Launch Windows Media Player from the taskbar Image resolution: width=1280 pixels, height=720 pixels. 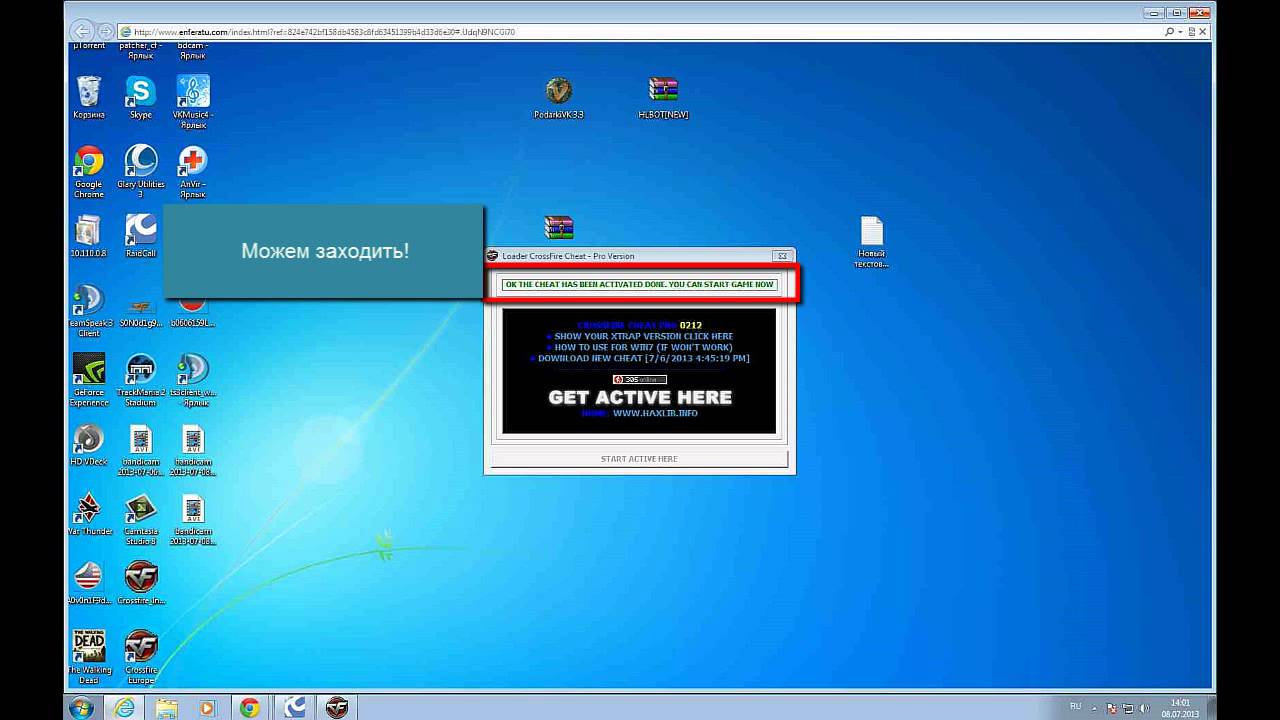[x=208, y=707]
